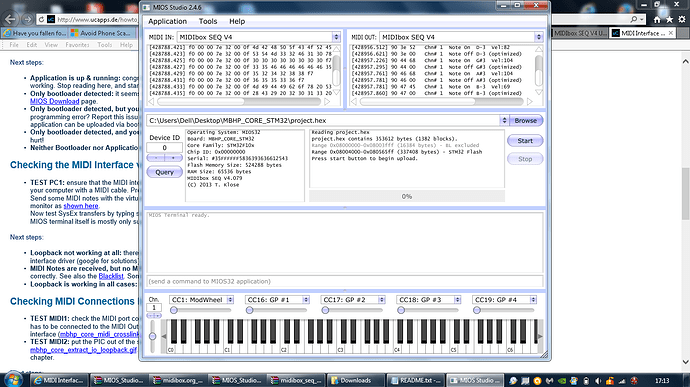This screenshot has width=690, height=387.
Task: Play the C1 key on virtual keyboard
Action: pos(227,349)
